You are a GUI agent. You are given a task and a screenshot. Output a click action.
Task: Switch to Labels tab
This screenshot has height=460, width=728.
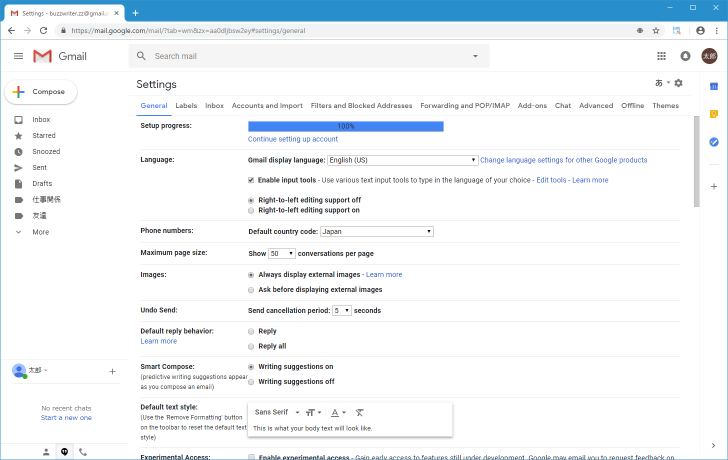click(x=186, y=106)
